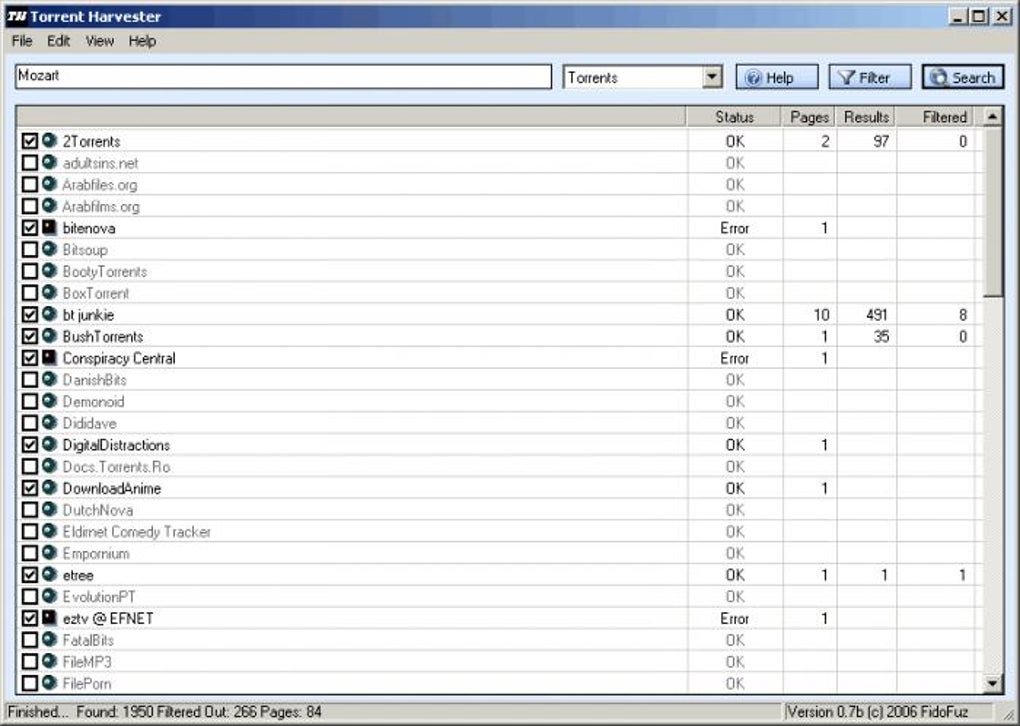1020x726 pixels.
Task: Open the Help menu
Action: 142,41
